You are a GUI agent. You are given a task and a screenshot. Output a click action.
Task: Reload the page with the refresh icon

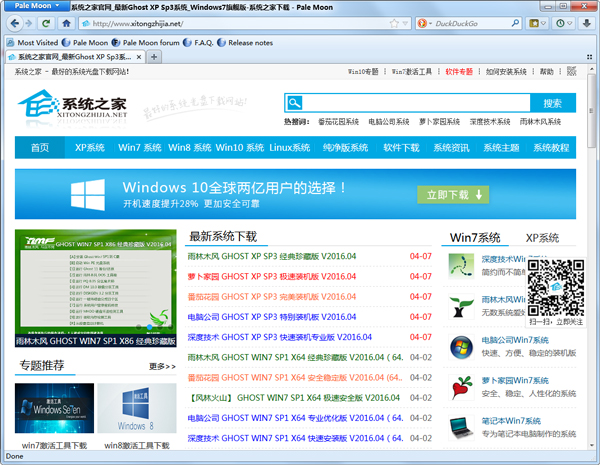[x=46, y=23]
